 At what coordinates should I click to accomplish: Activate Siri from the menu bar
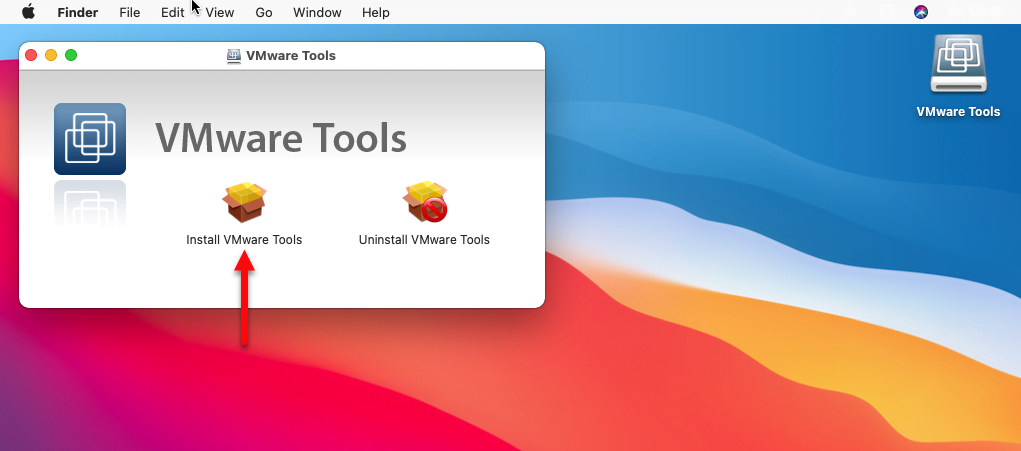pyautogui.click(x=921, y=12)
